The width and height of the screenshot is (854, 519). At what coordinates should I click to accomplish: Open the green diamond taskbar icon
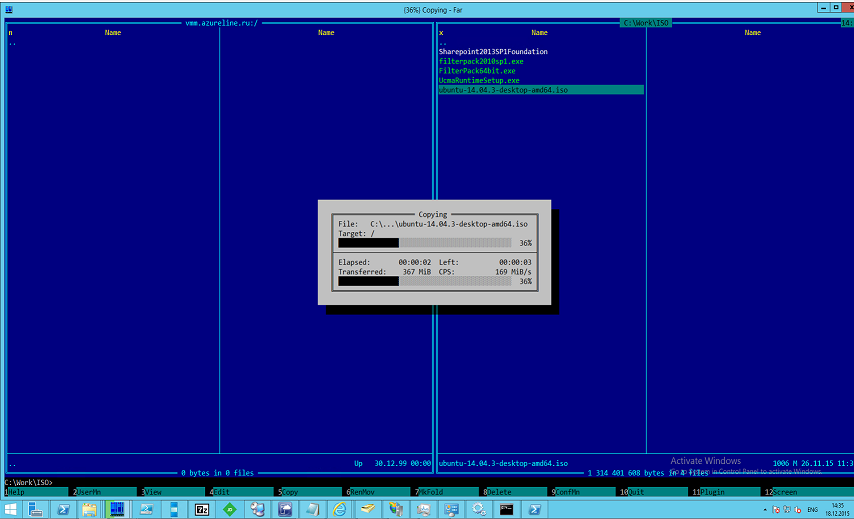pyautogui.click(x=229, y=510)
